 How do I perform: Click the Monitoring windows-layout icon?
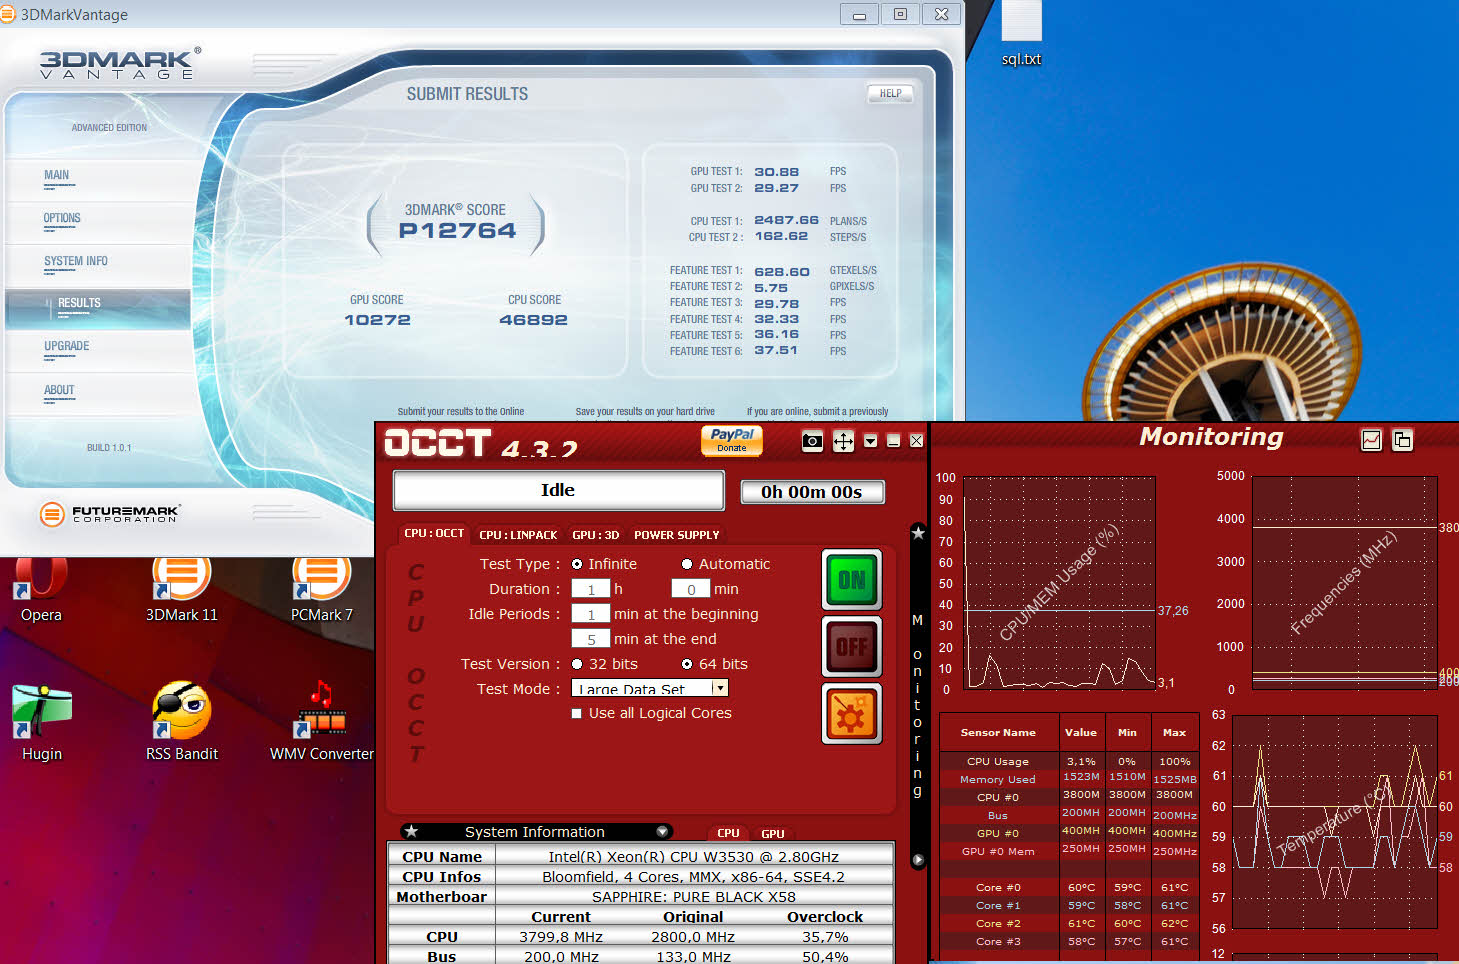tap(1403, 440)
